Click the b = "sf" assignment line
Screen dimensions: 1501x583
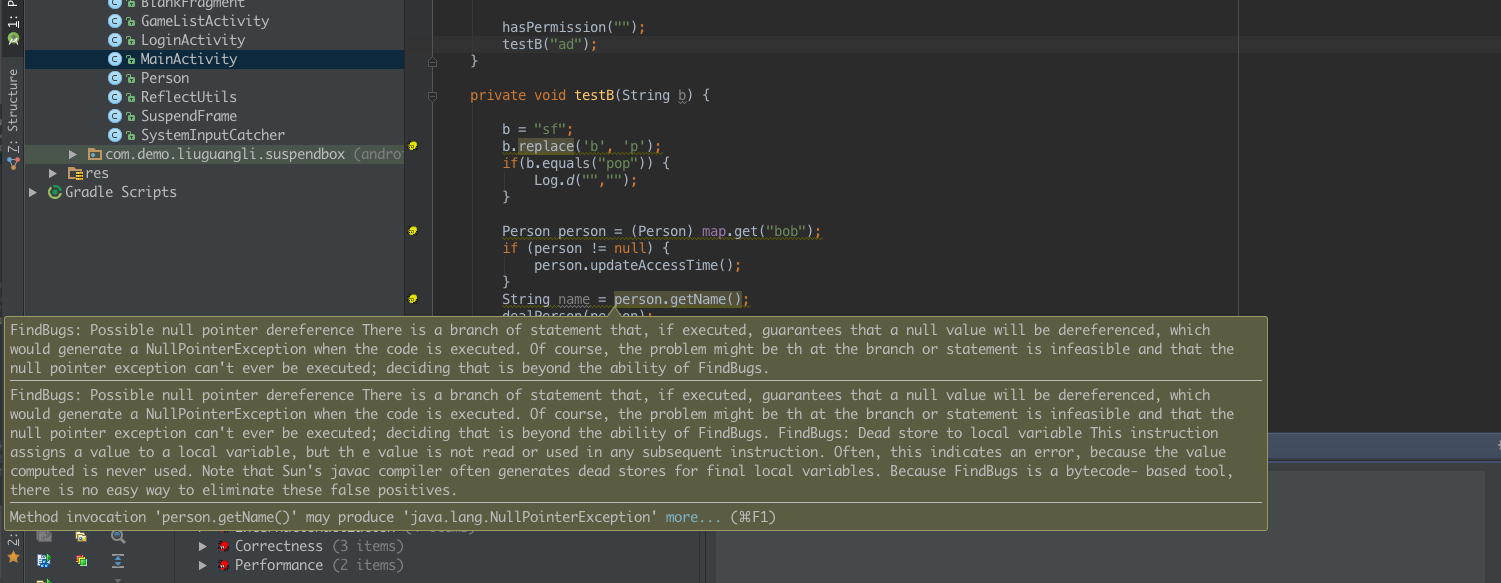coord(538,129)
